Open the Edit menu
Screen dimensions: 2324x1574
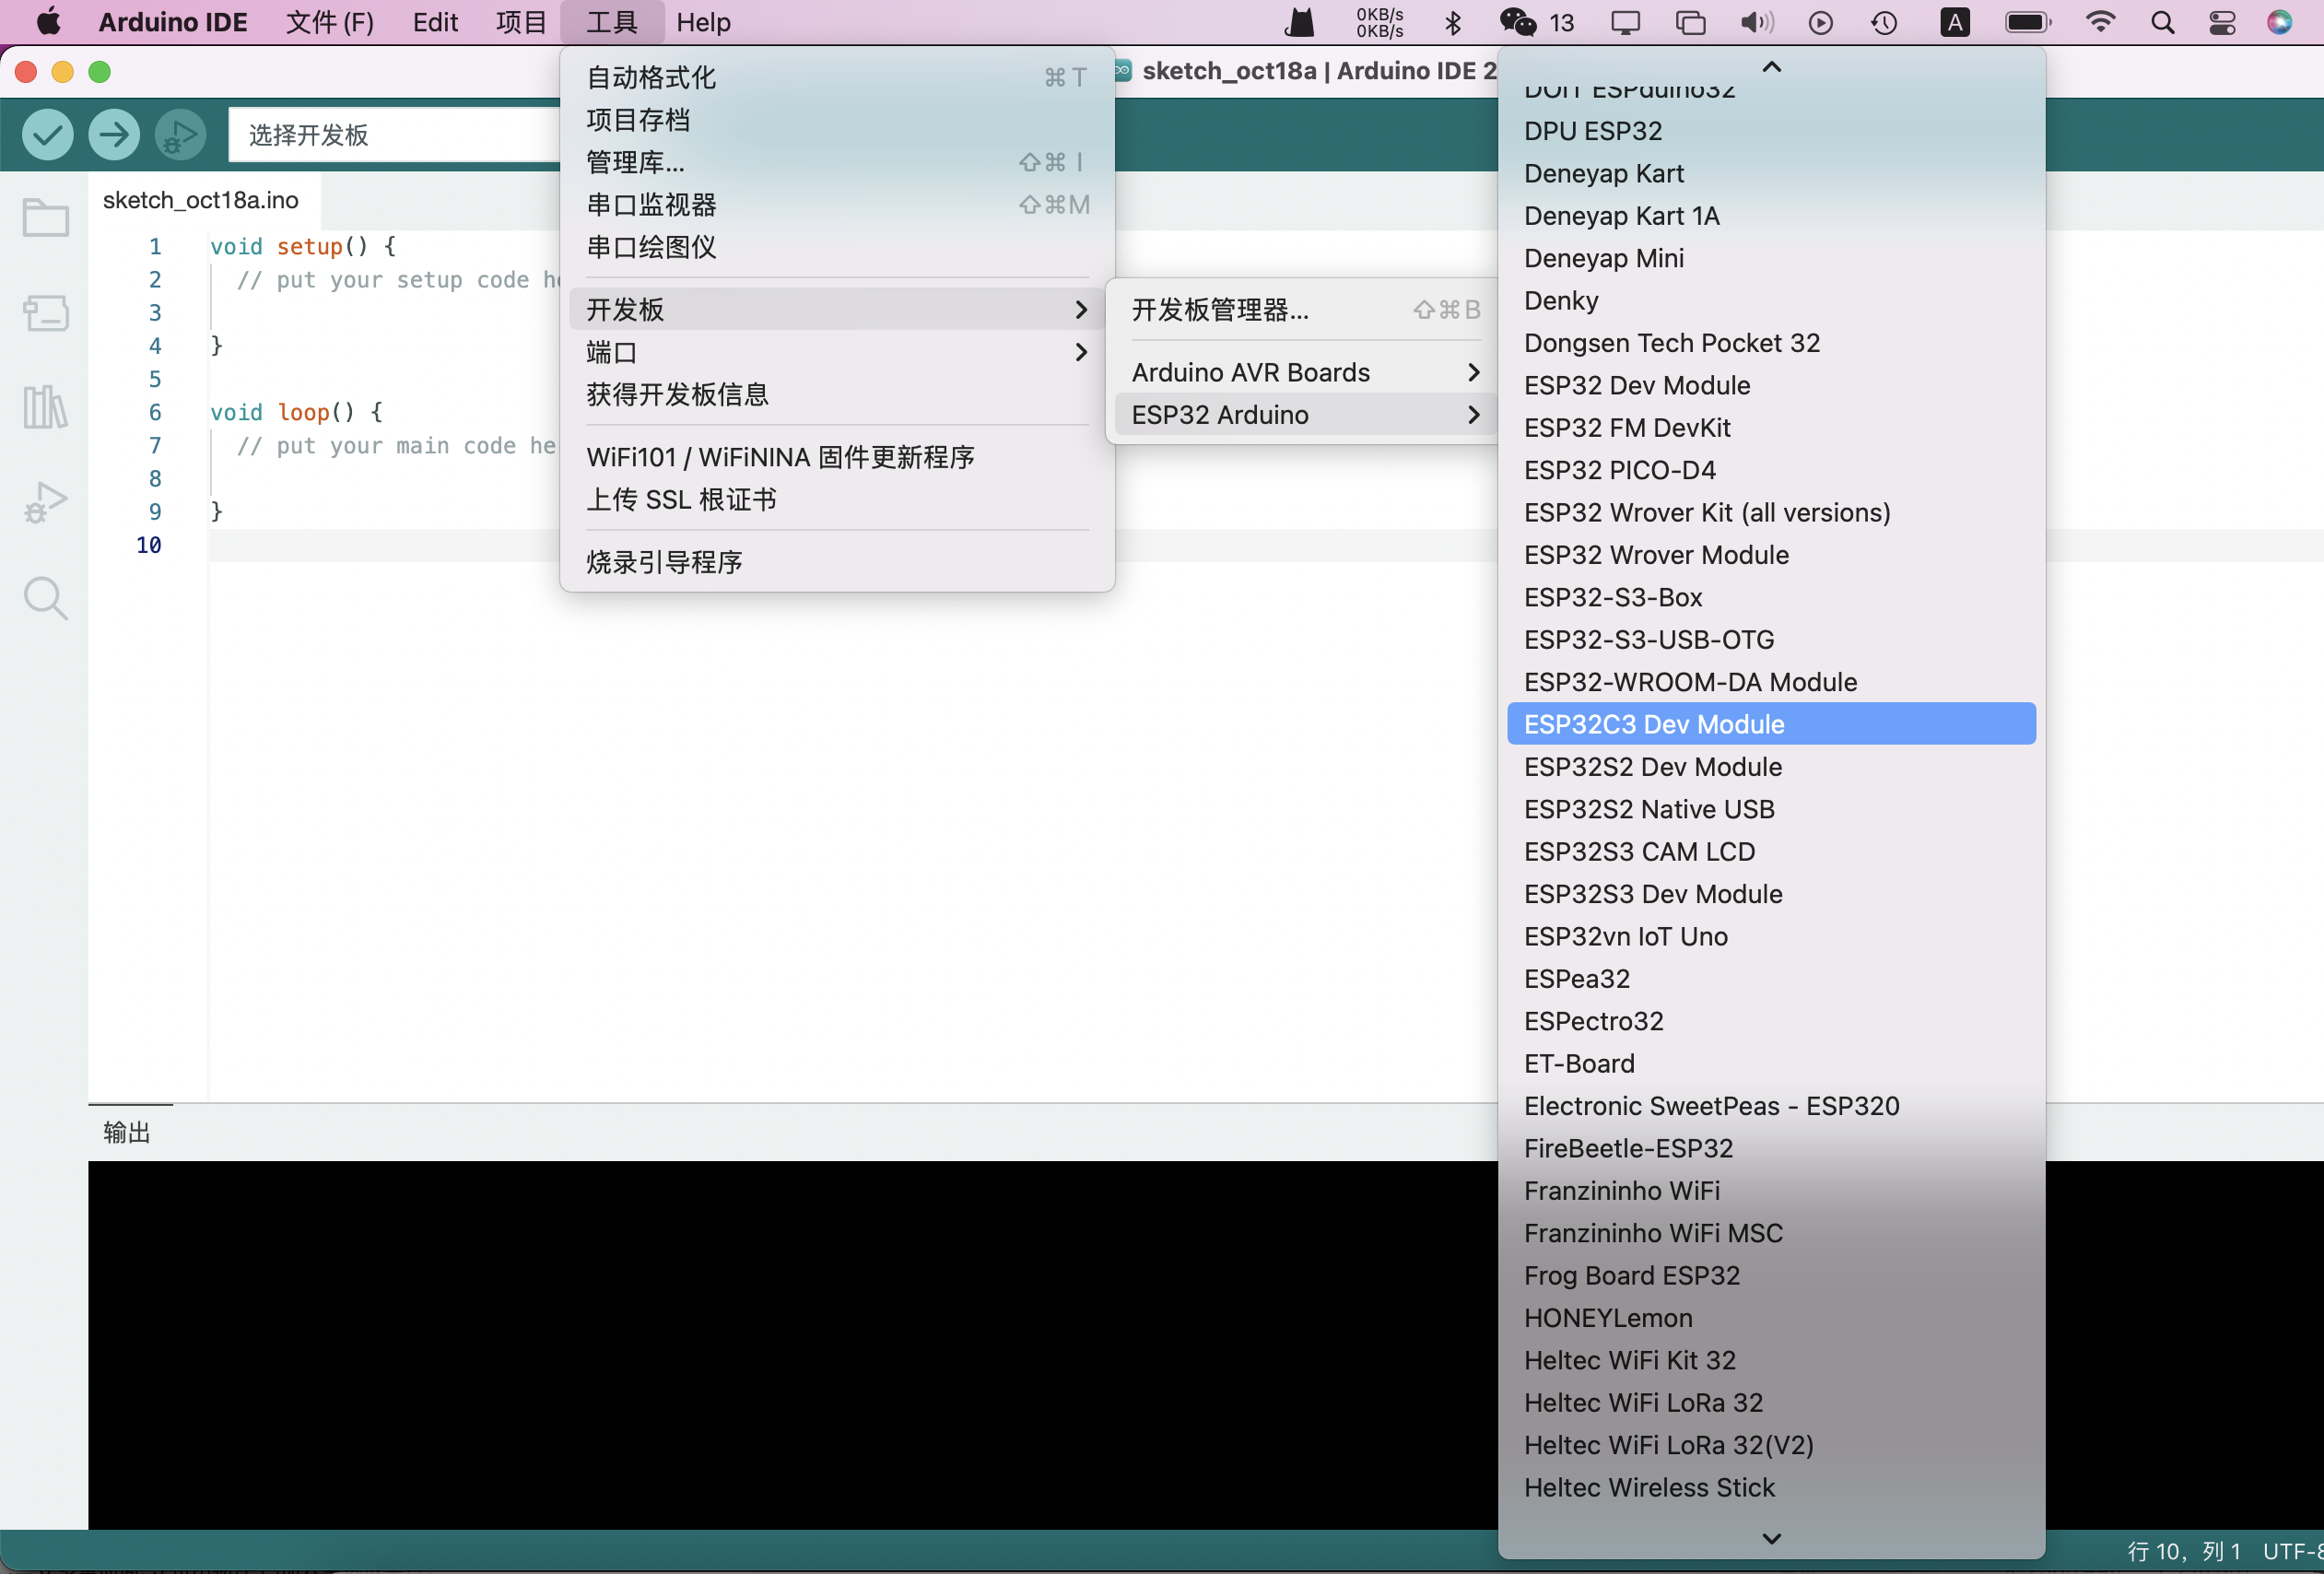[435, 22]
